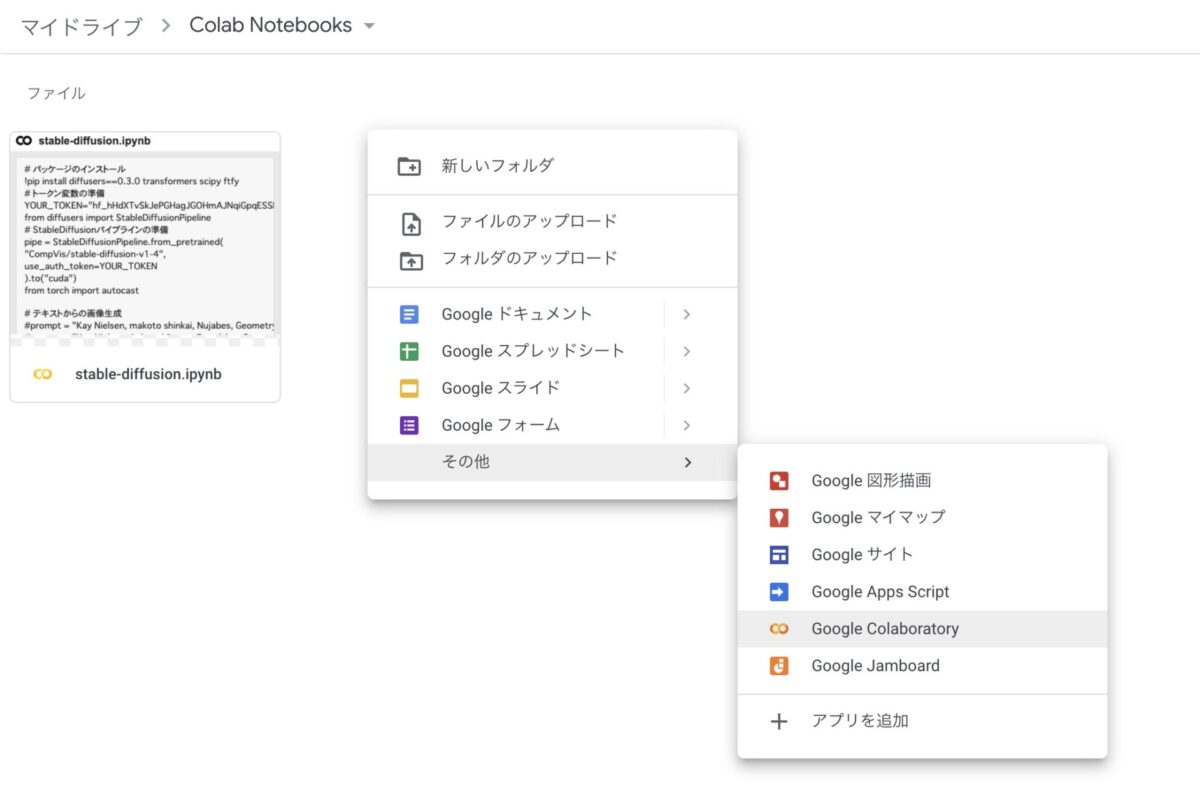Click the blue Google Docs icon
1200x807 pixels.
pos(409,314)
